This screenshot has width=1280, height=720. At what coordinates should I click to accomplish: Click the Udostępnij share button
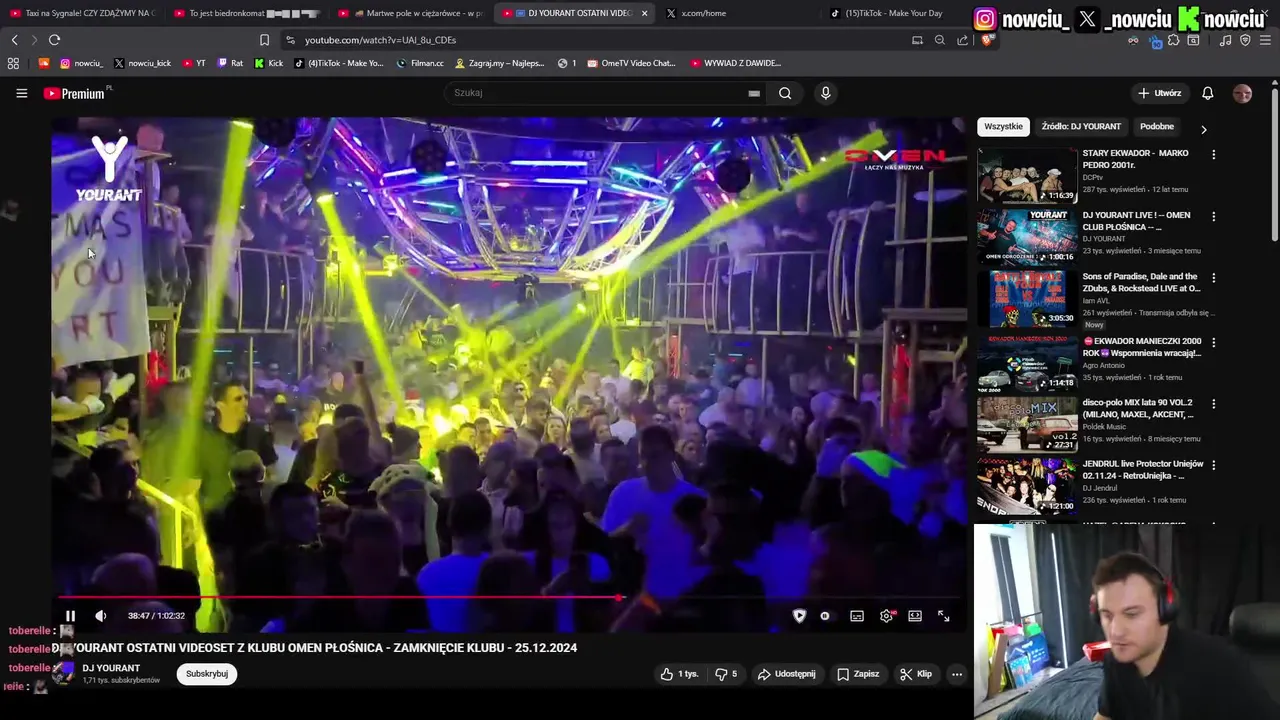[x=786, y=674]
